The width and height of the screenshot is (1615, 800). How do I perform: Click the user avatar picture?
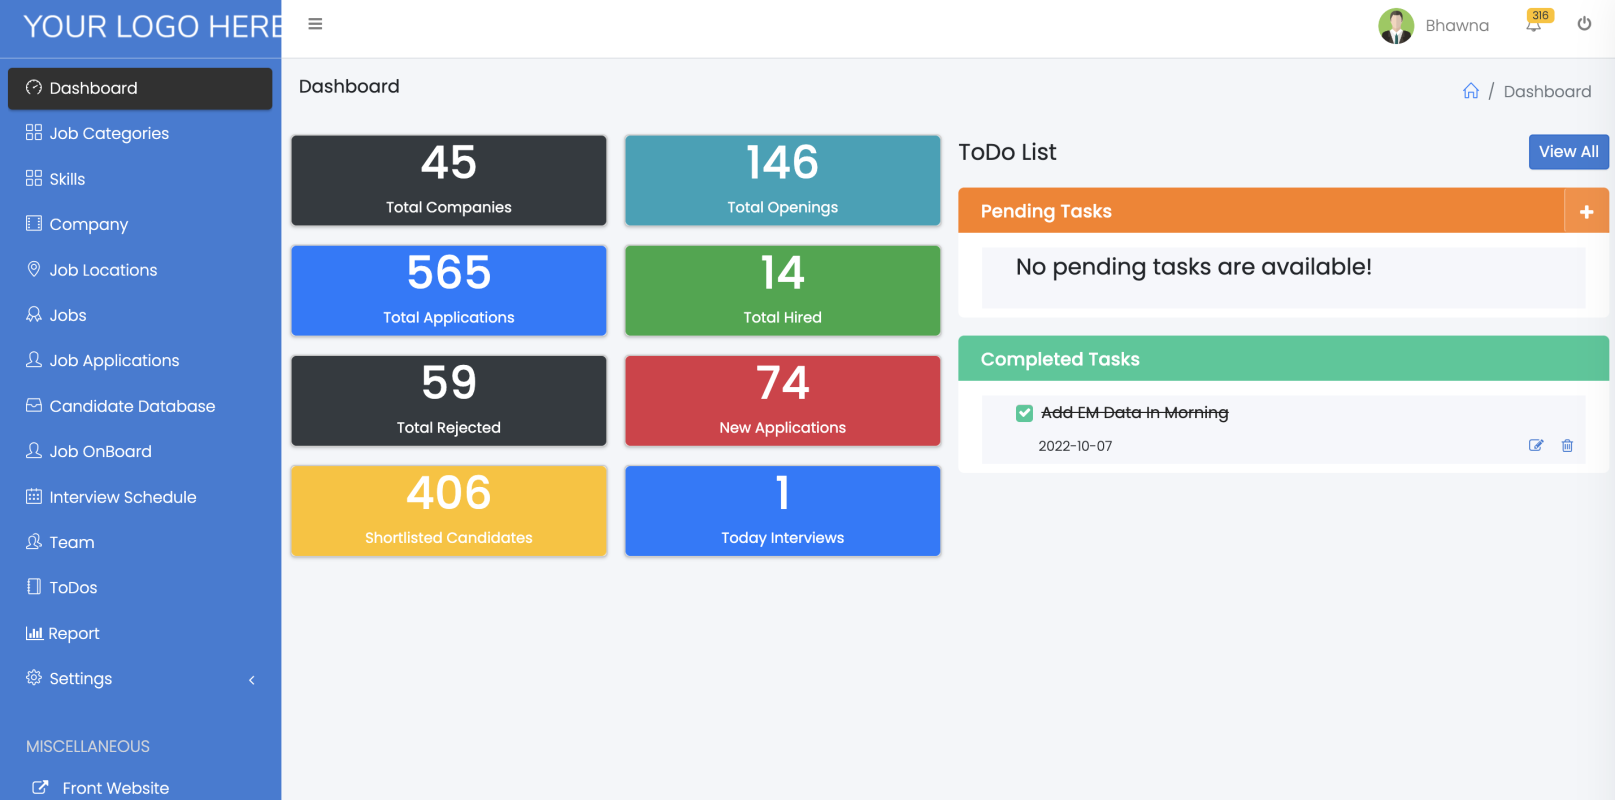[x=1396, y=26]
